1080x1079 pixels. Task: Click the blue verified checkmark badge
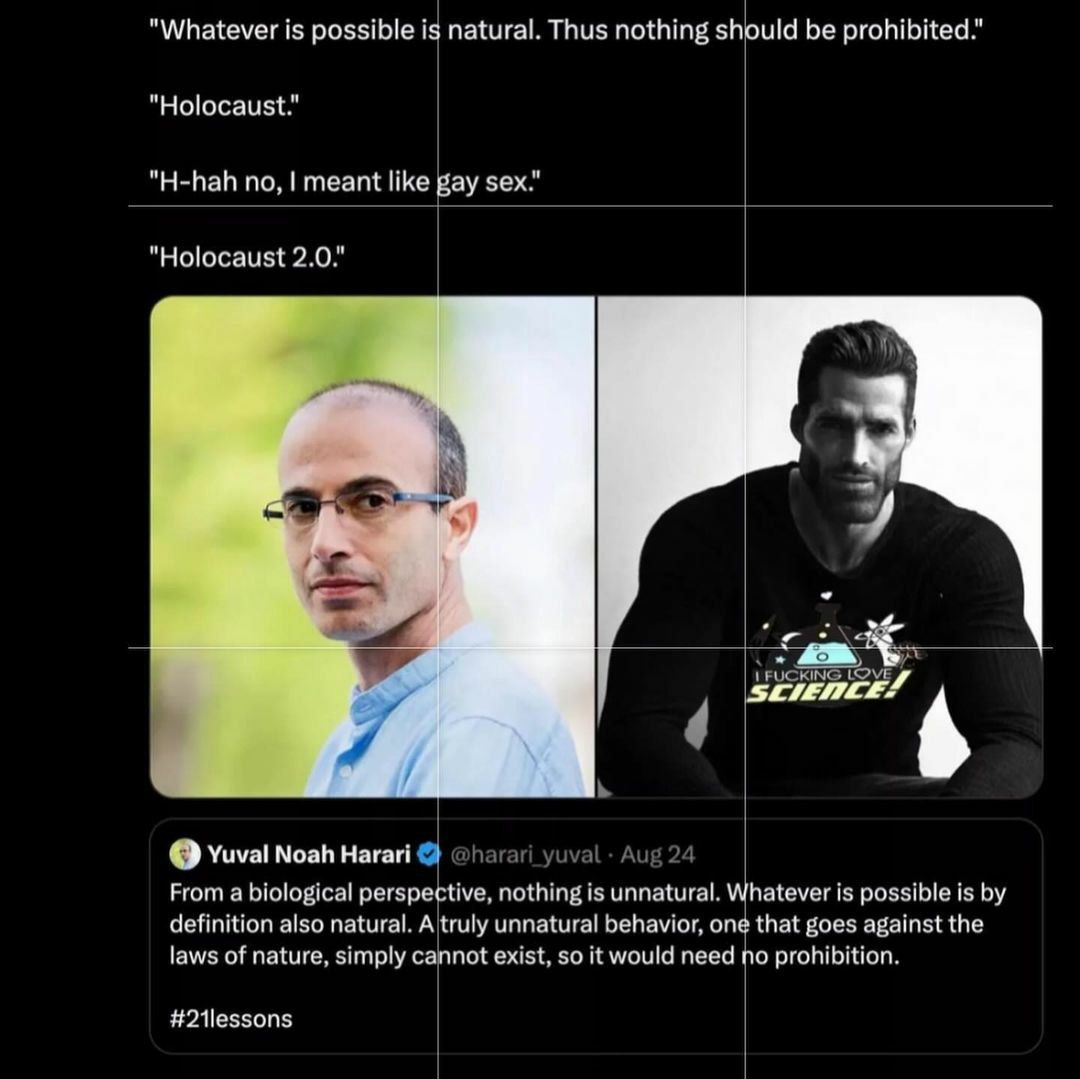(430, 855)
